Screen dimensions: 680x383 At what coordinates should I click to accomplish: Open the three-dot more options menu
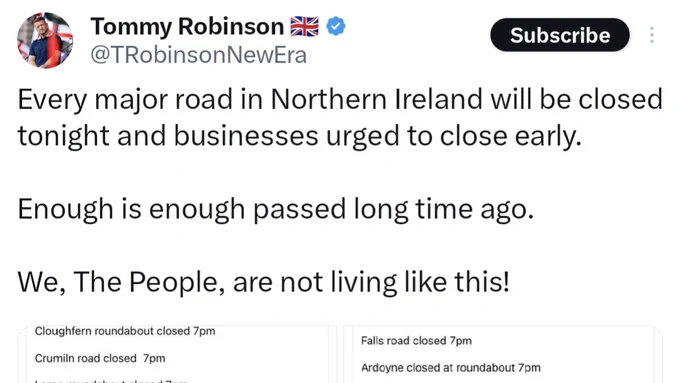652,35
